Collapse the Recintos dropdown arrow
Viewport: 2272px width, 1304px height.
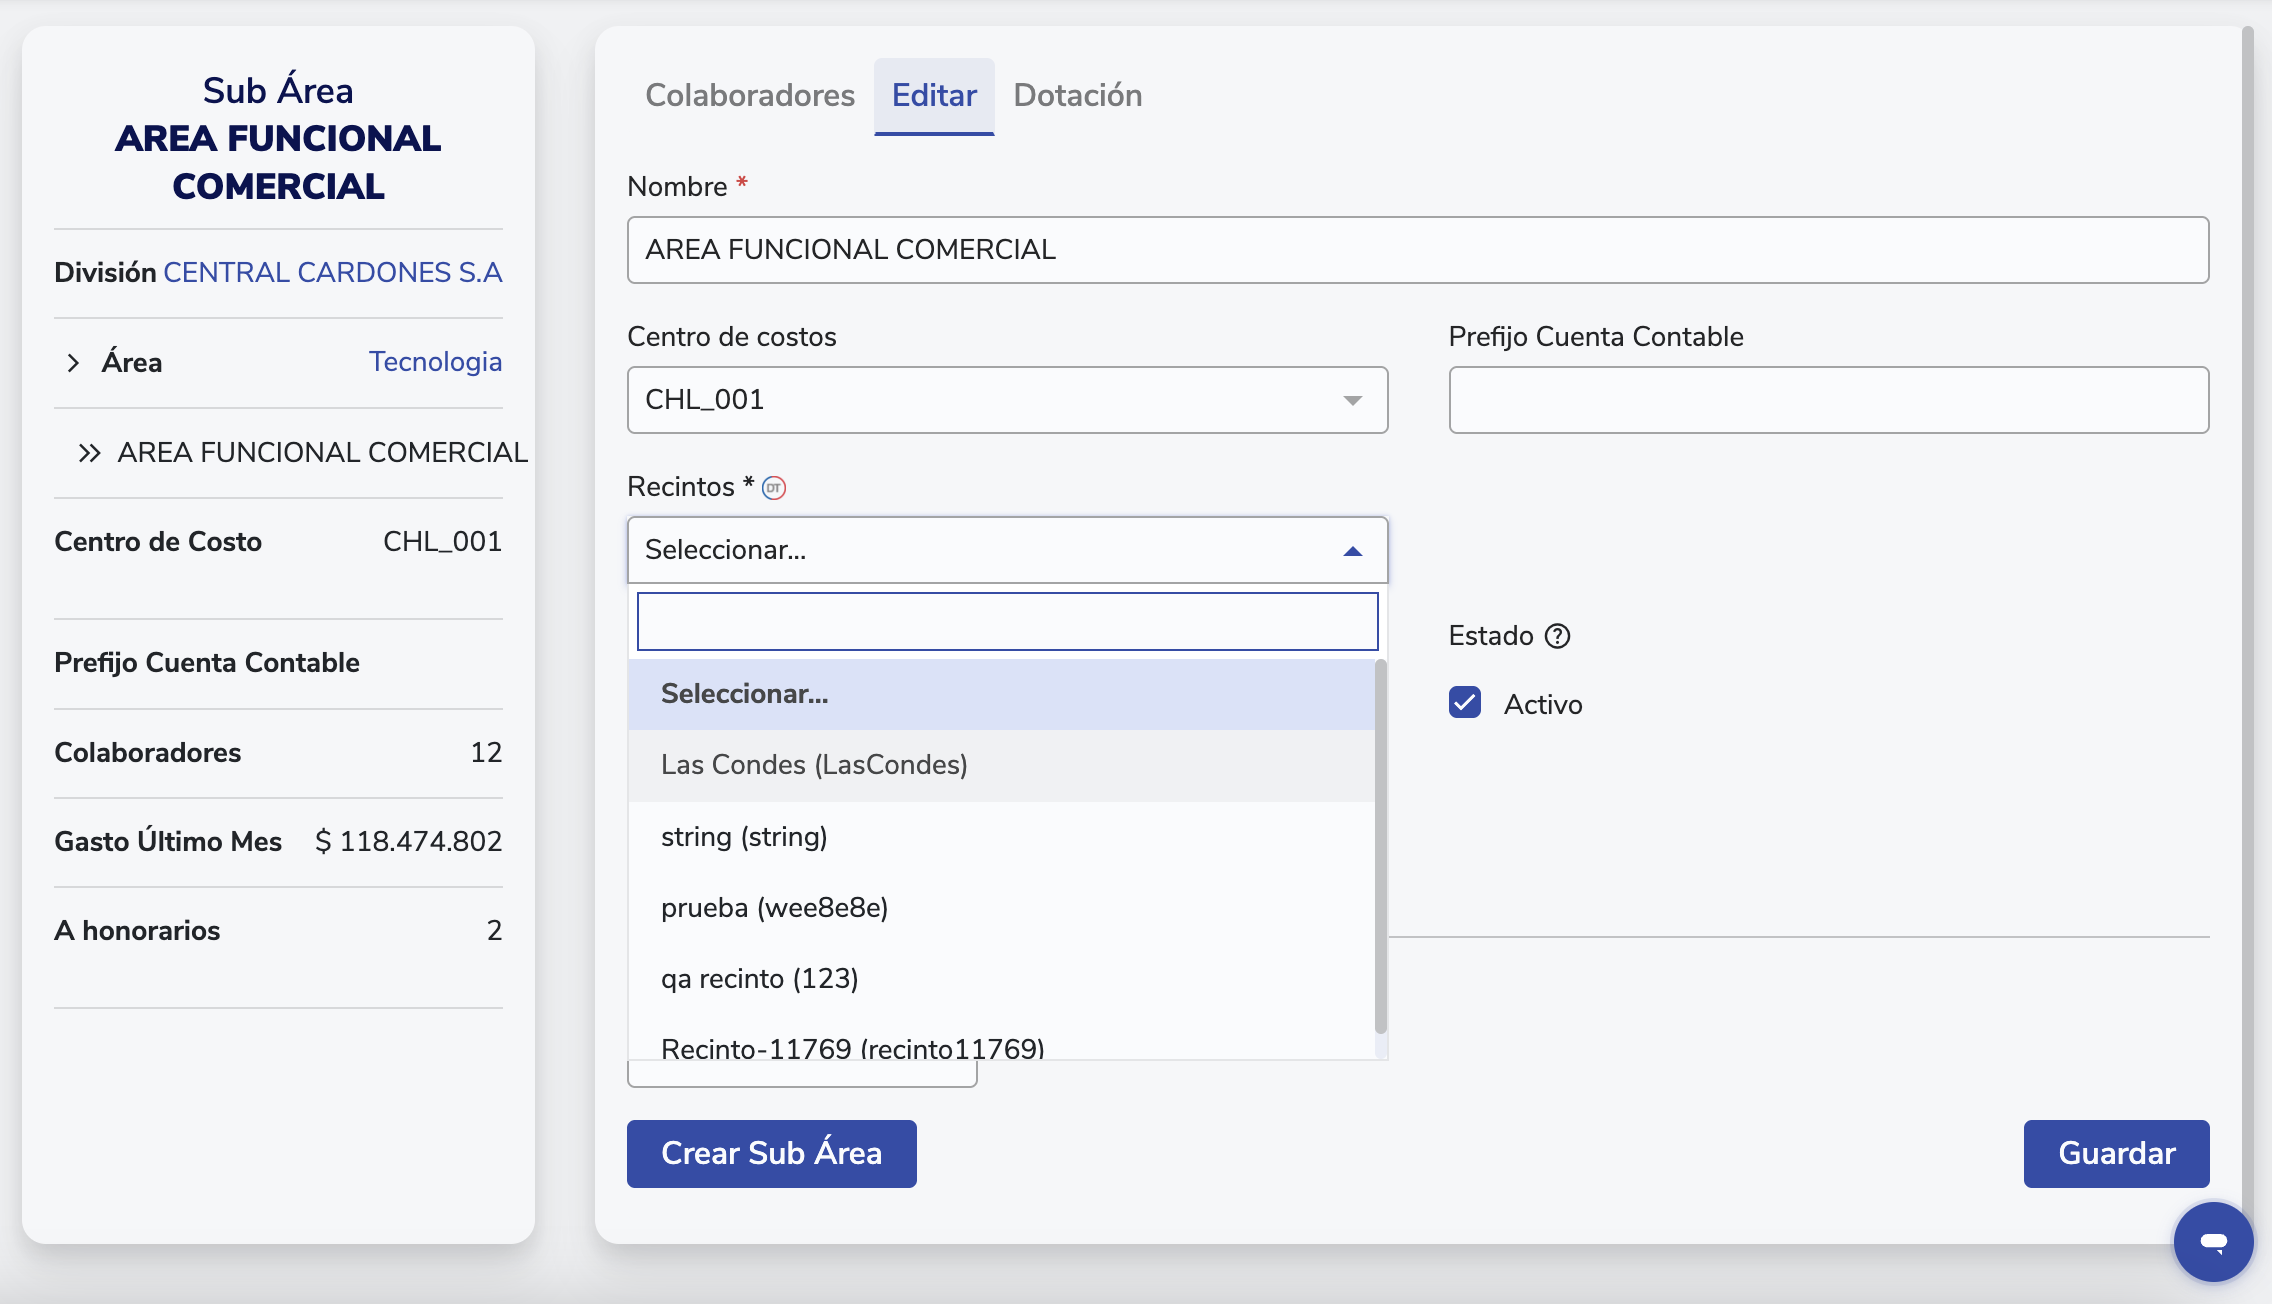[1353, 551]
